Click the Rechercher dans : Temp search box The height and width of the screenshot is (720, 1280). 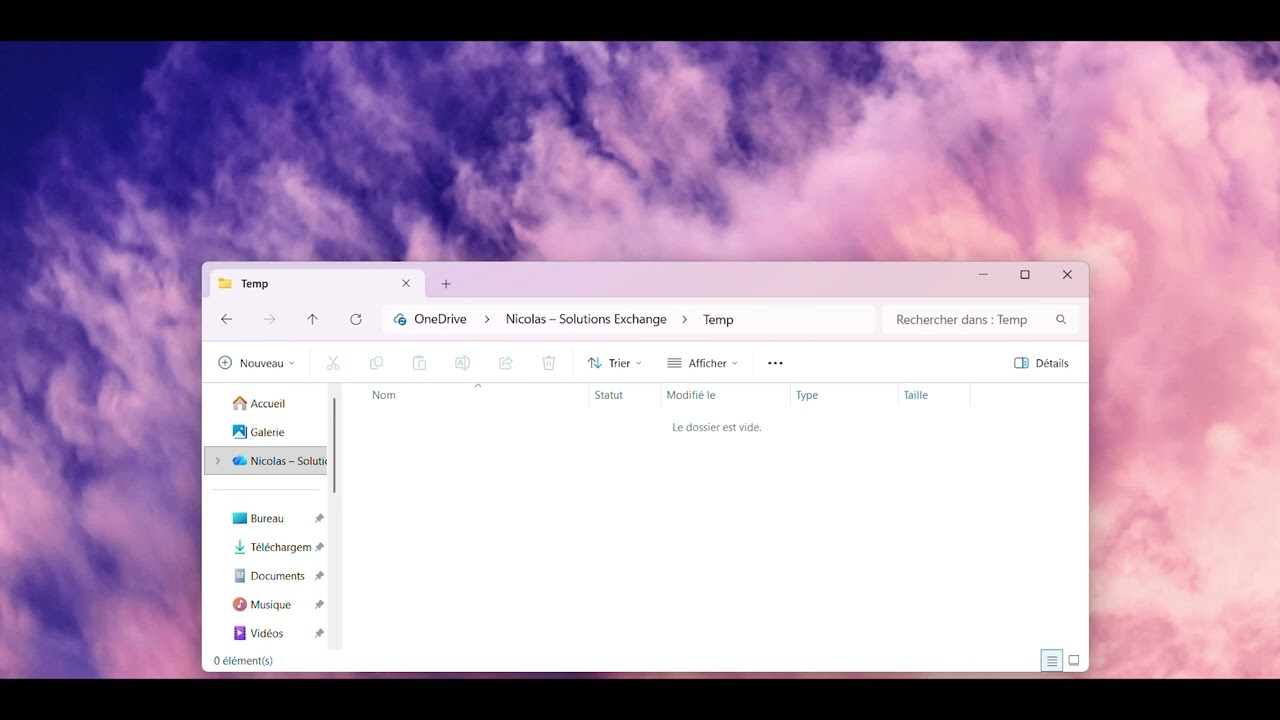coord(980,320)
